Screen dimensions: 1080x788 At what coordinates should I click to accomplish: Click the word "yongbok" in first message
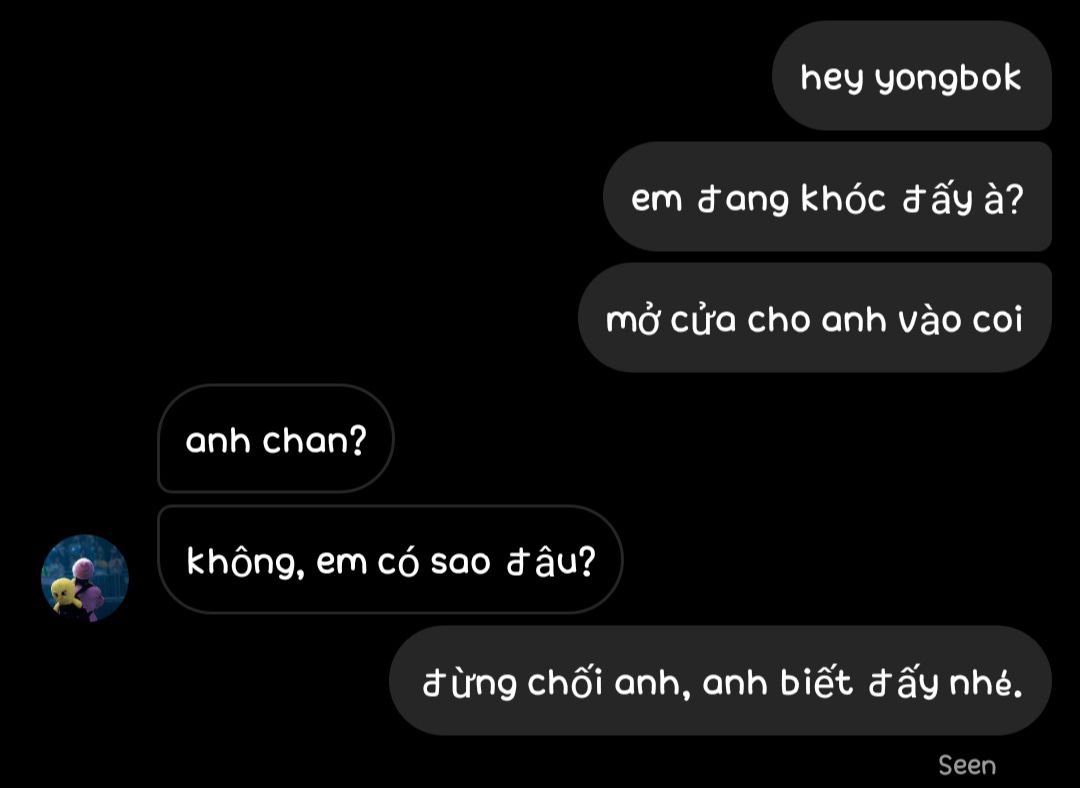click(x=948, y=79)
